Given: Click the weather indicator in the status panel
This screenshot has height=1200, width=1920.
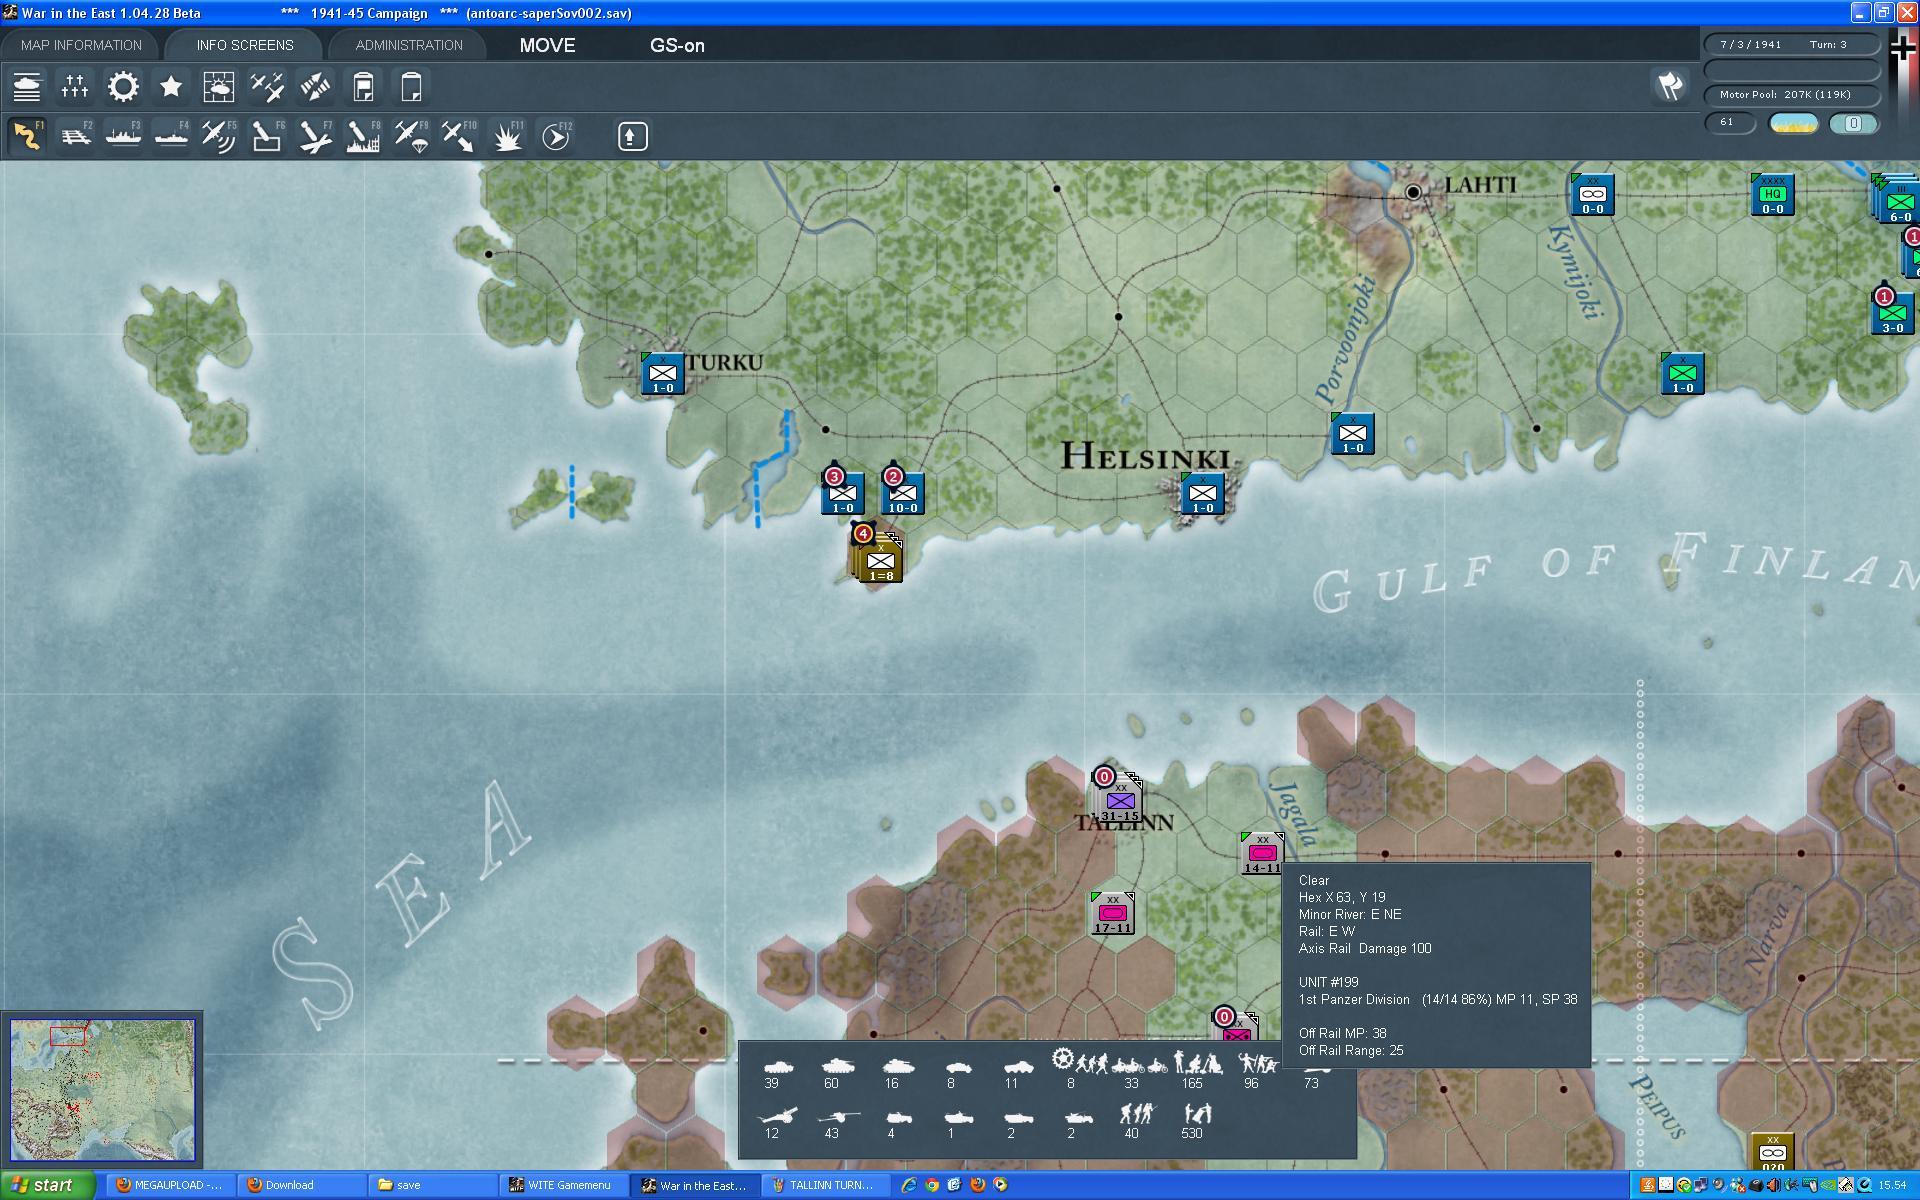Looking at the screenshot, I should coord(1793,123).
